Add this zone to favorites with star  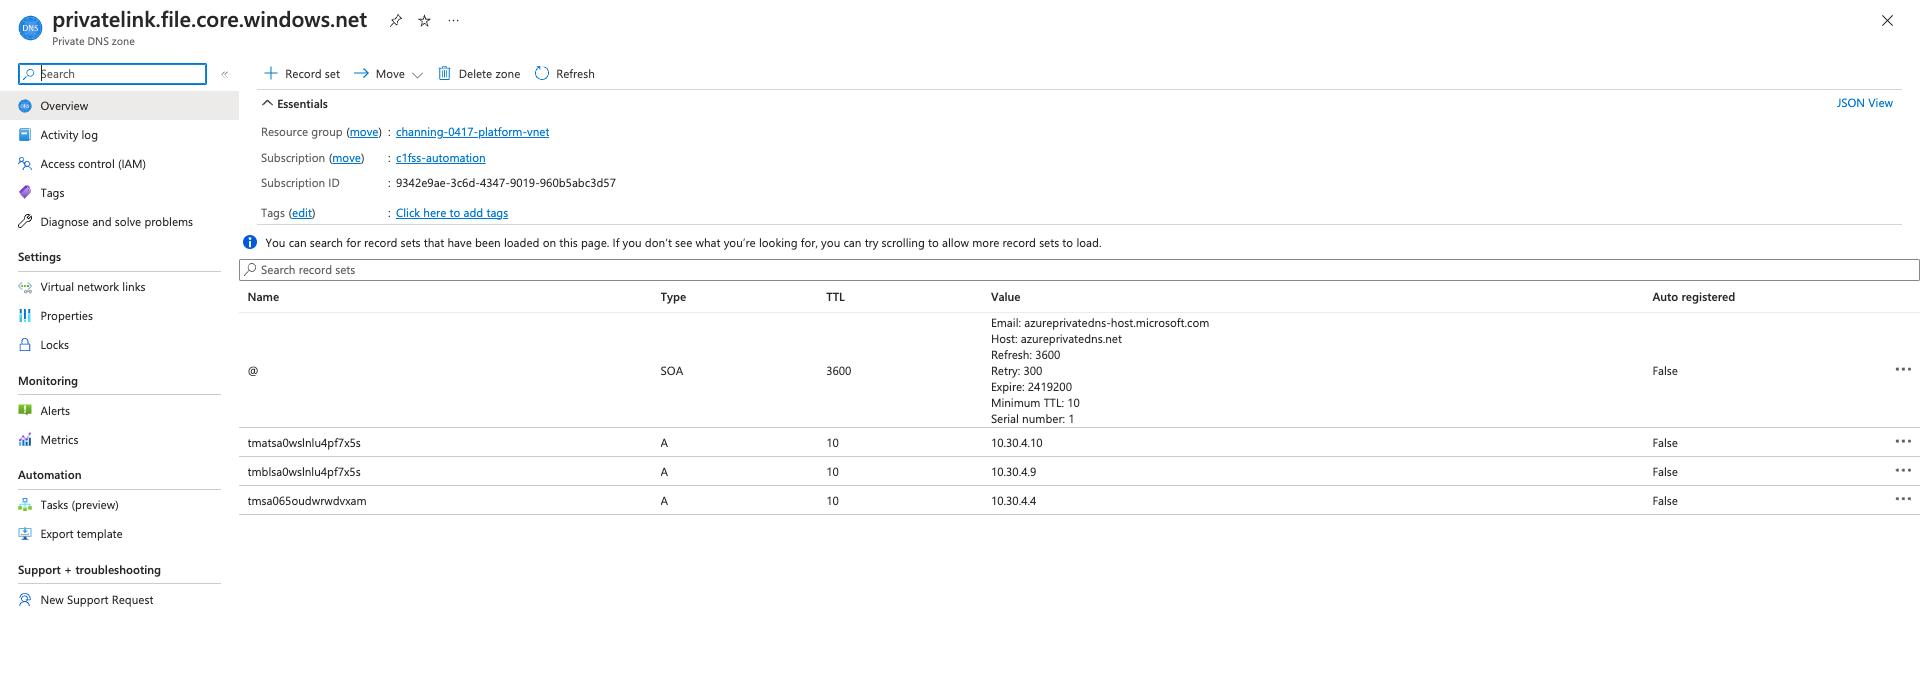tap(425, 21)
